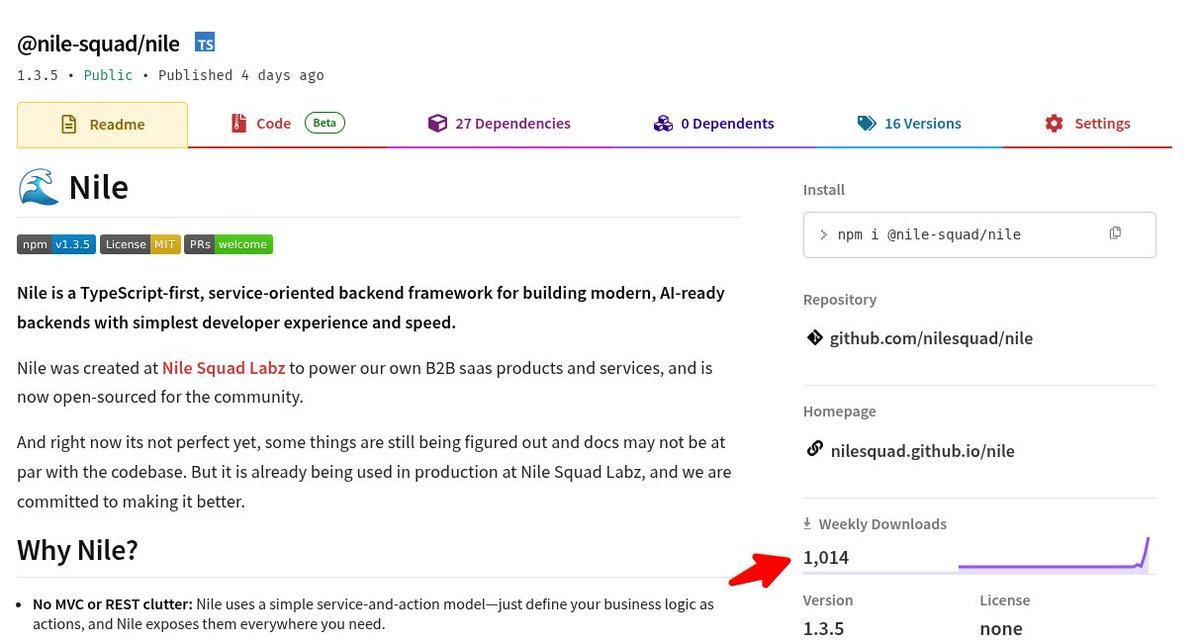Open github.com/nilesquad/nile repository link
1200x644 pixels.
(931, 338)
